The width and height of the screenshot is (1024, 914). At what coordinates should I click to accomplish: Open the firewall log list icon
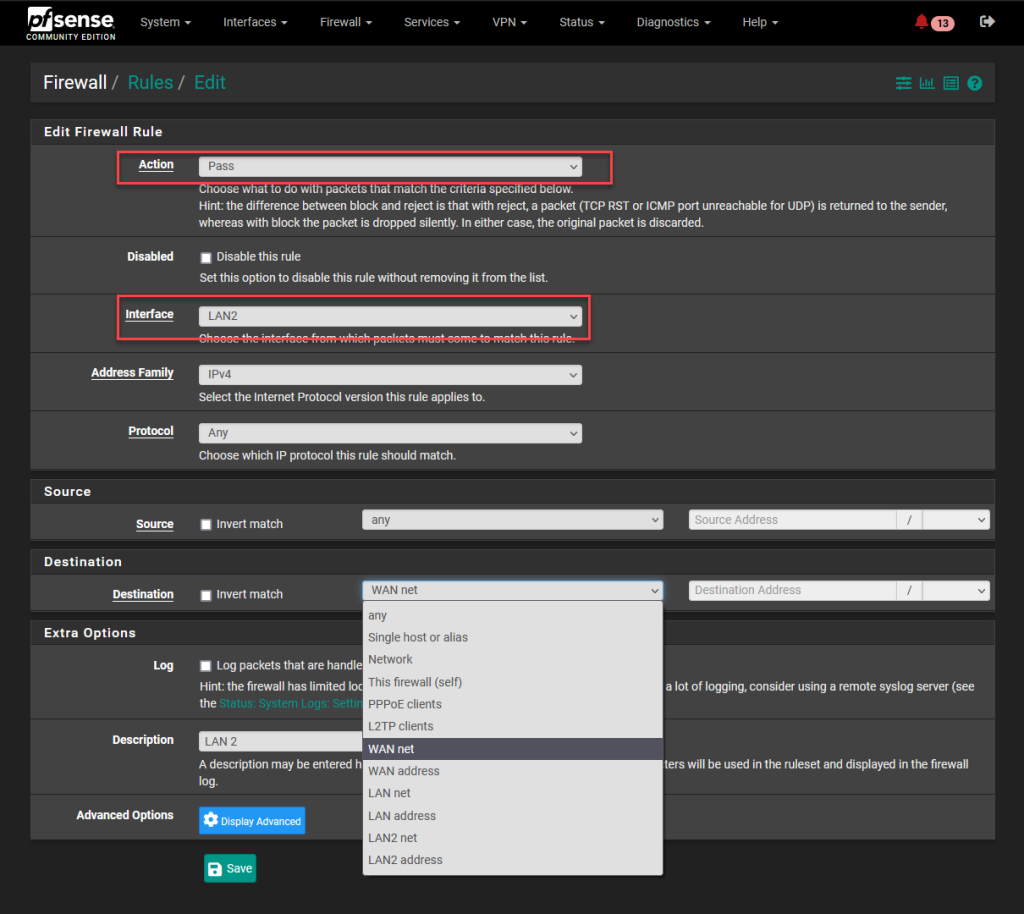pos(951,83)
